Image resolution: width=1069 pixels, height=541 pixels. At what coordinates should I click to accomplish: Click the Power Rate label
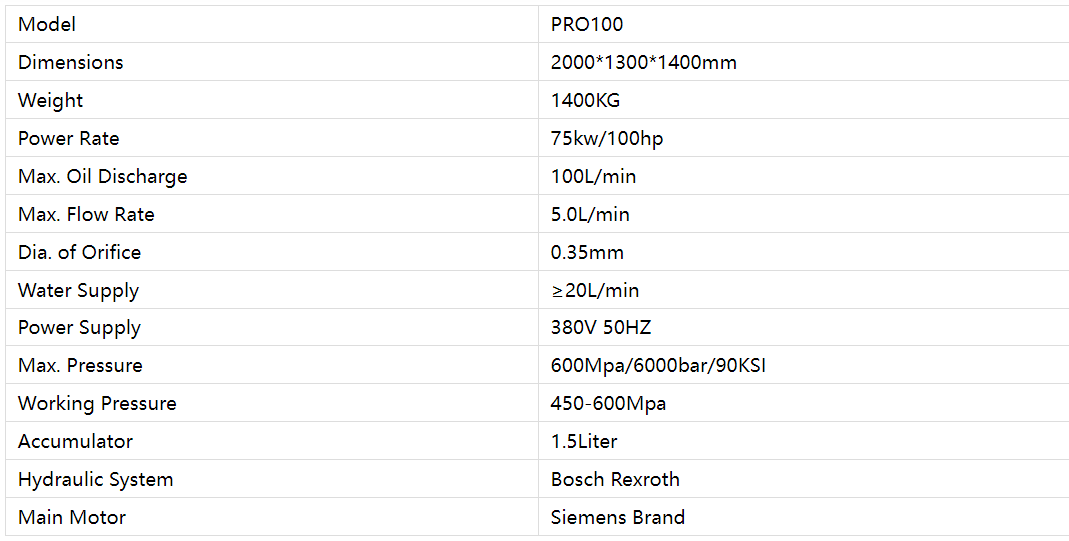coord(69,138)
